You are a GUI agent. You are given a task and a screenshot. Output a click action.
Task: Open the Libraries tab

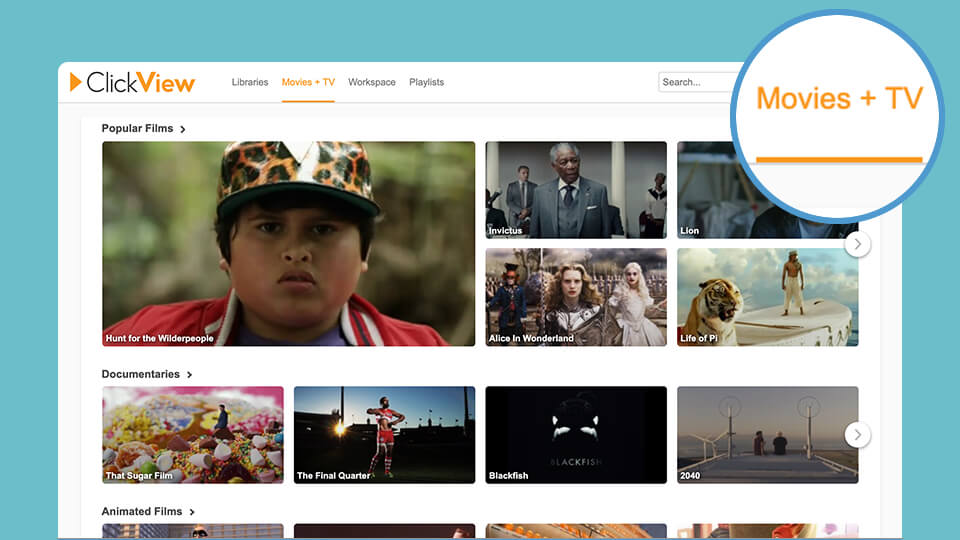pyautogui.click(x=250, y=82)
